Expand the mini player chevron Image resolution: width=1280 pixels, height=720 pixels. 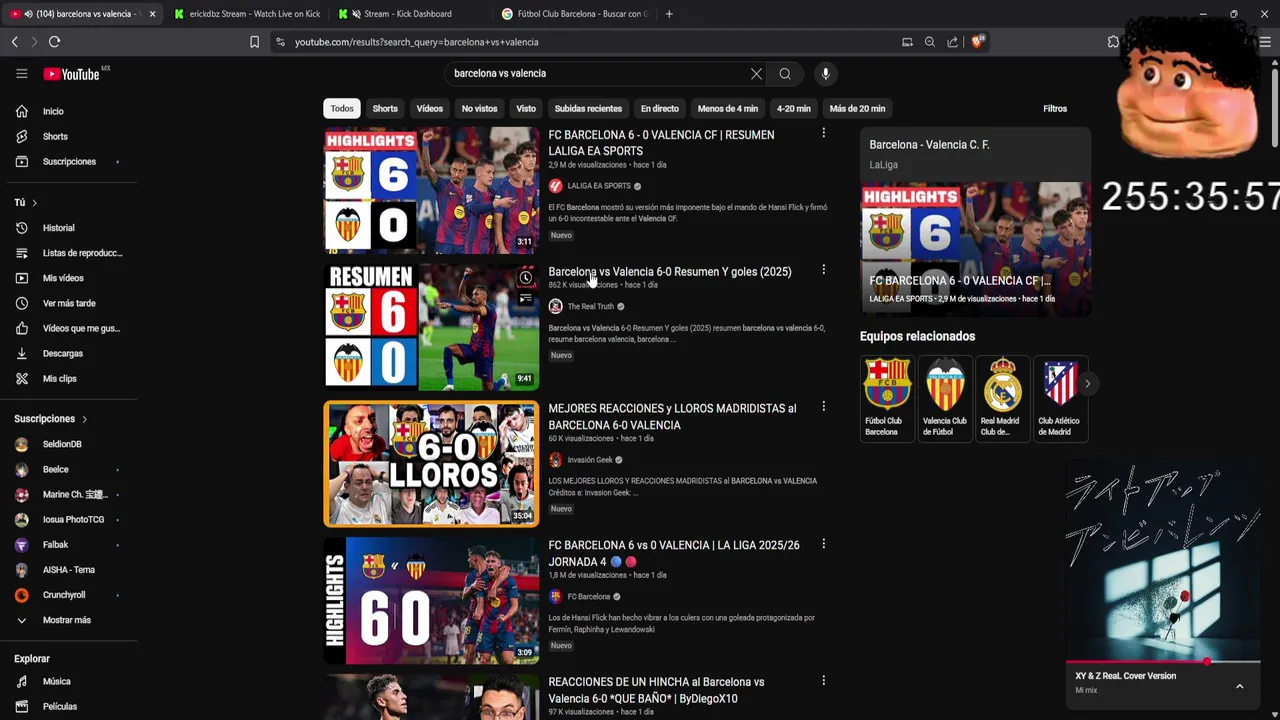[x=1239, y=686]
